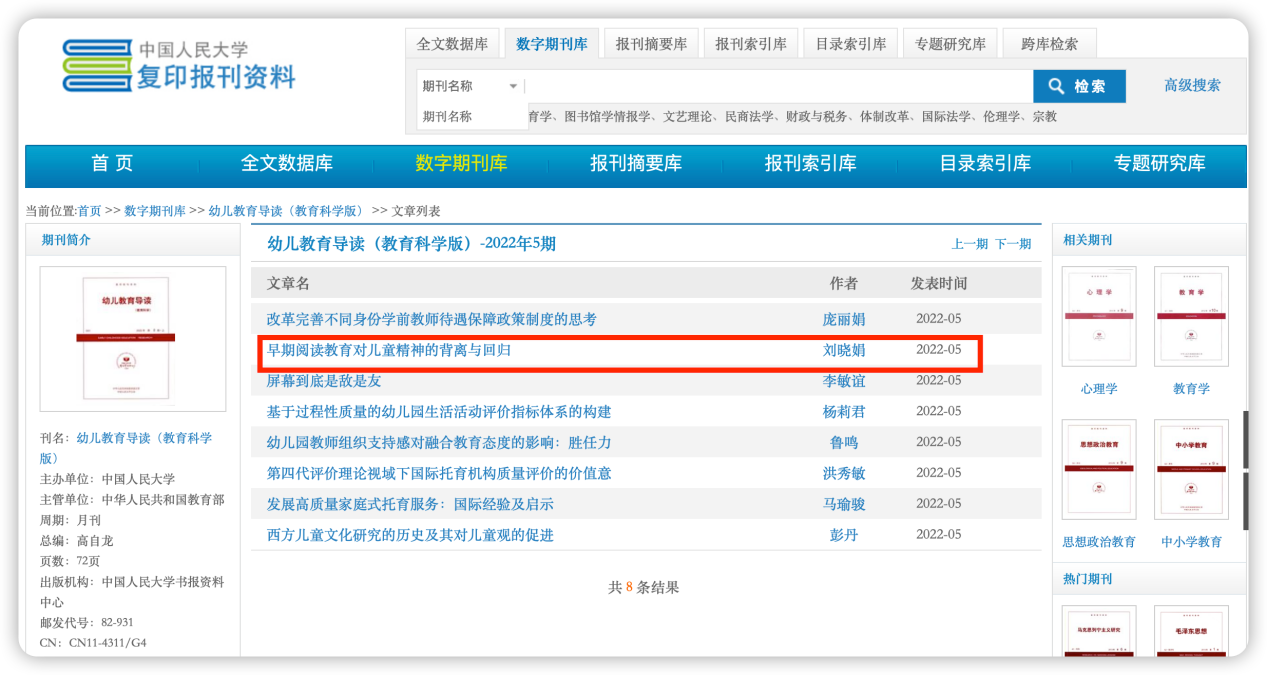Open the 期刊名称 search field dropdown
This screenshot has height=675, width=1267.
471,86
